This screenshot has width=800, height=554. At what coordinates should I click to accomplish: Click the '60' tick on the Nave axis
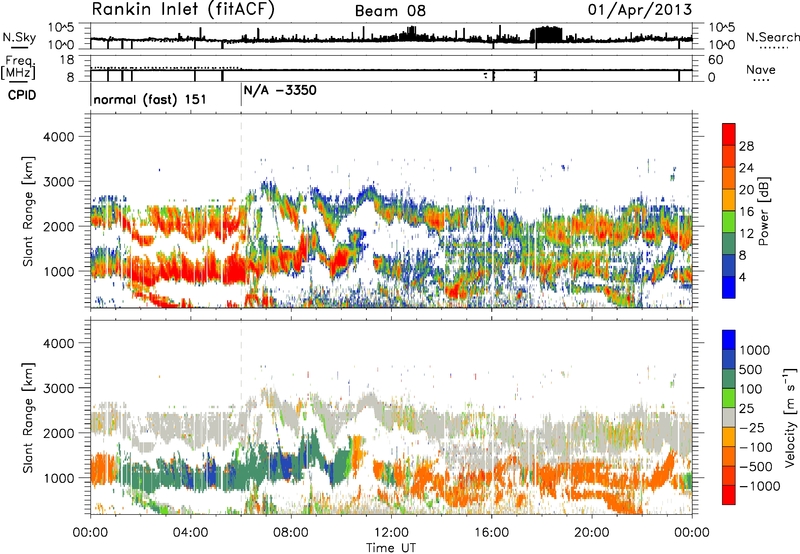(x=715, y=60)
